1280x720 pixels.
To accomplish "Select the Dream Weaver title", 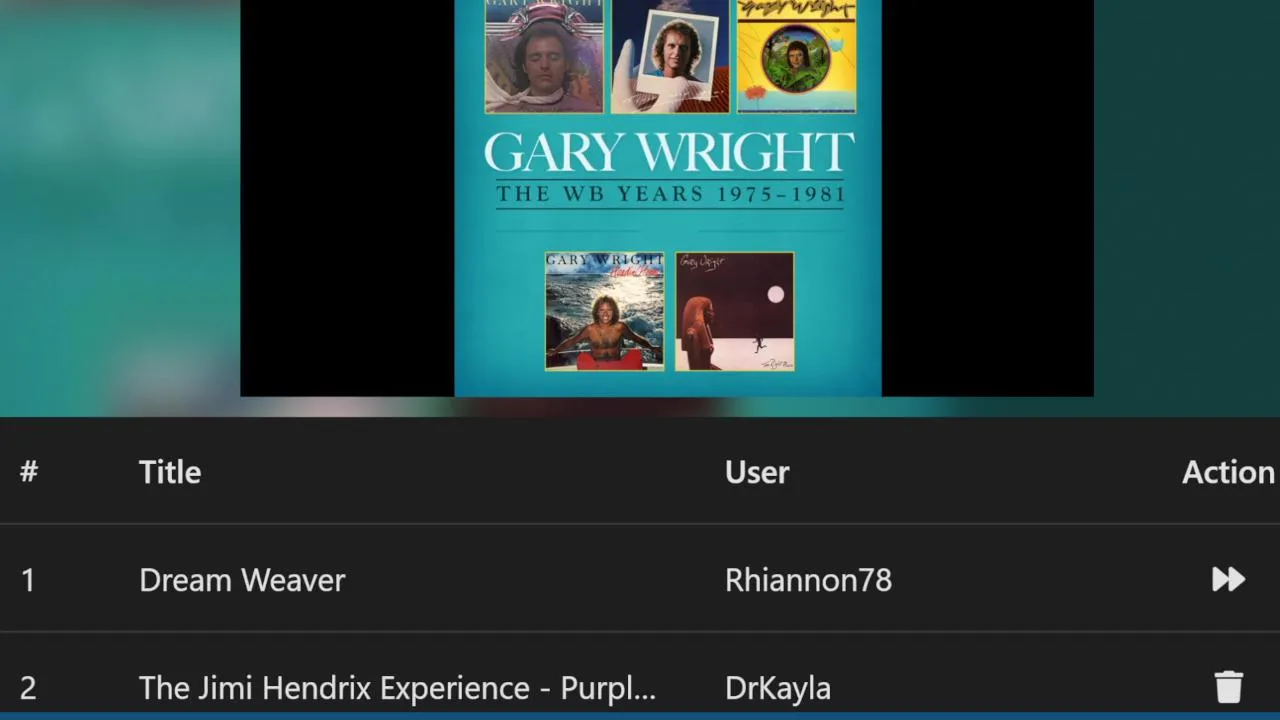I will pos(242,580).
